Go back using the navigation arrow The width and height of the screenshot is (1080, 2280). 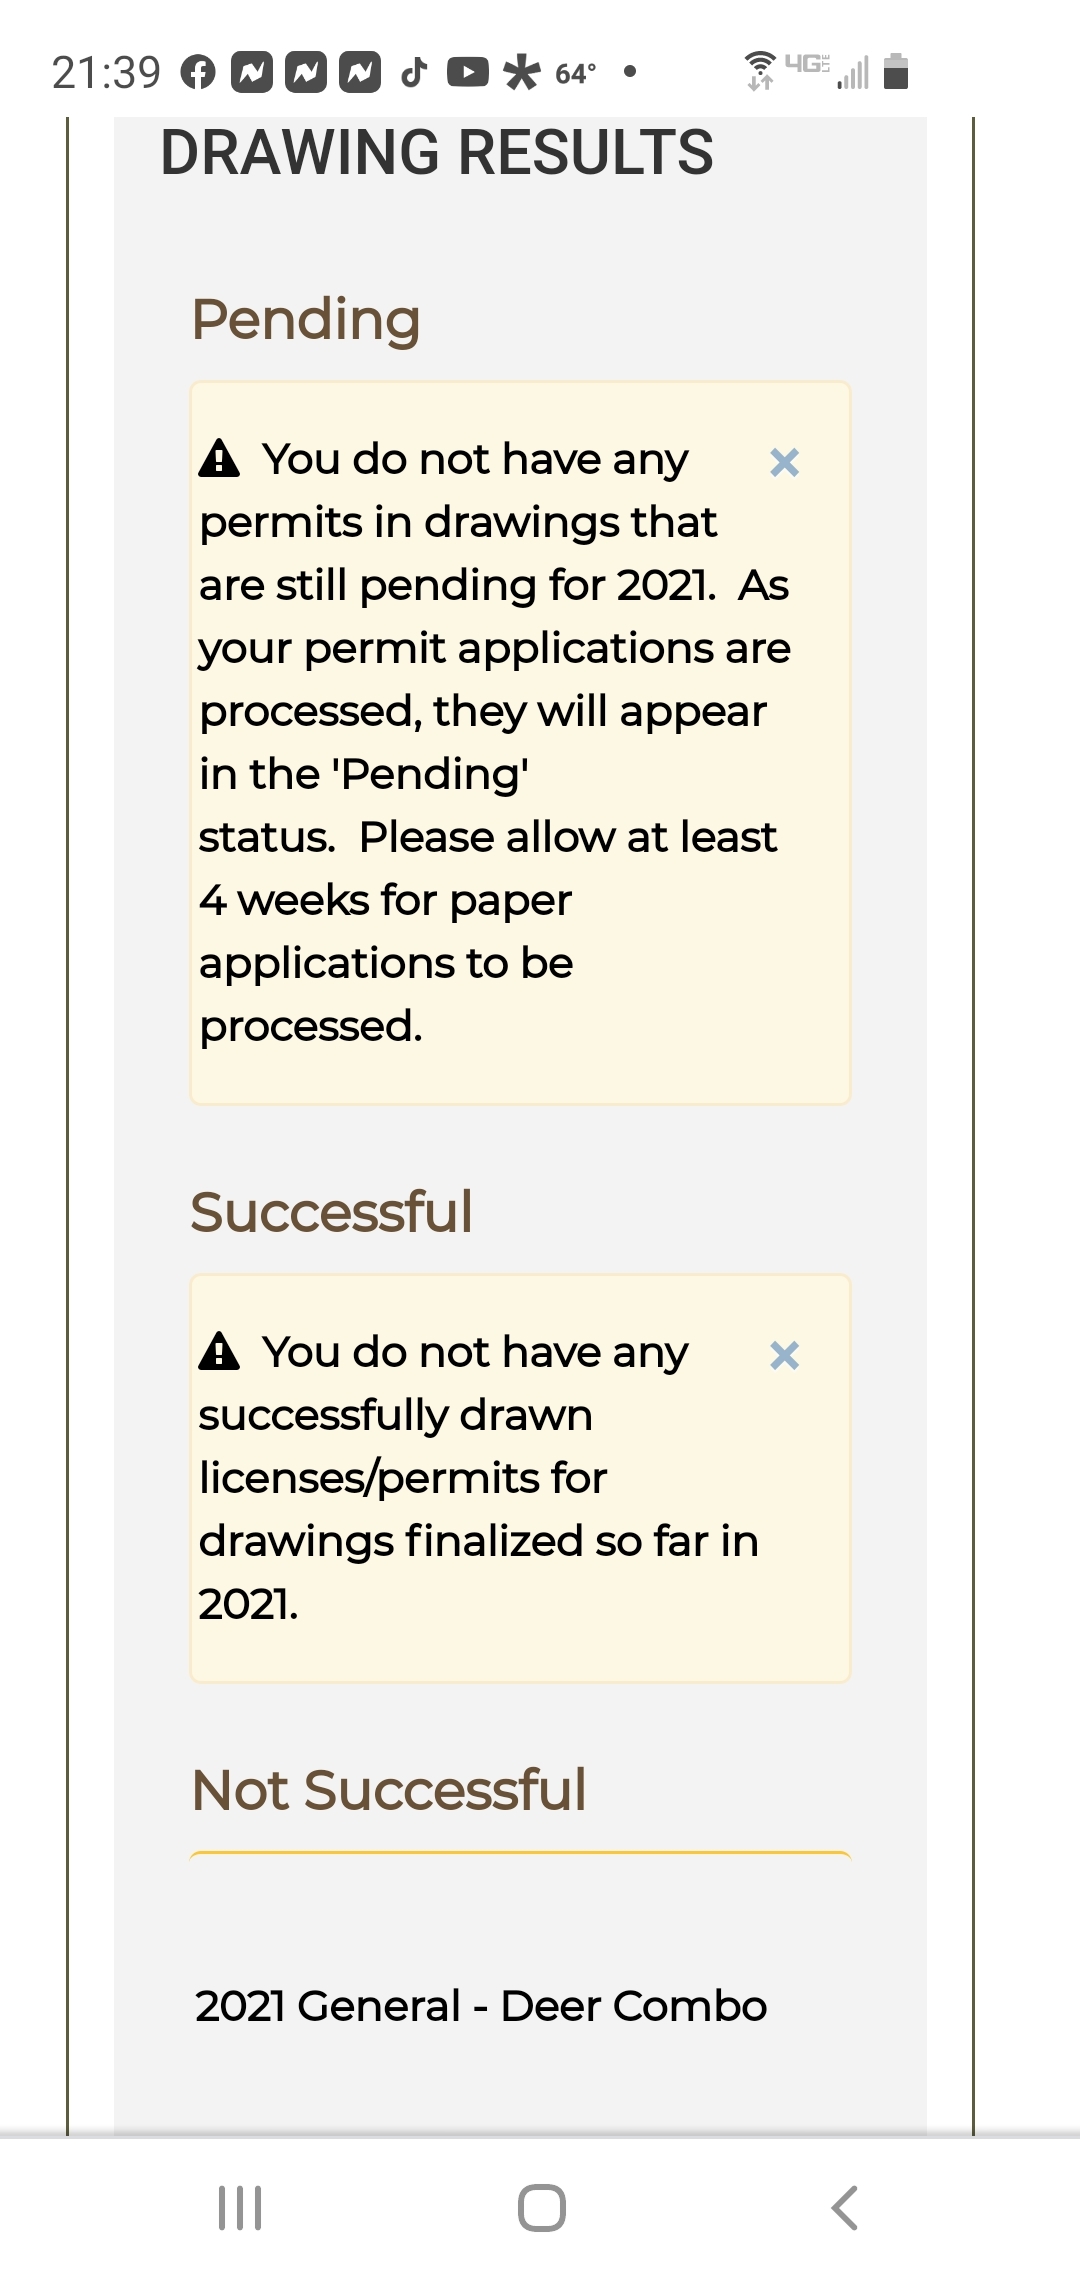coord(845,2207)
